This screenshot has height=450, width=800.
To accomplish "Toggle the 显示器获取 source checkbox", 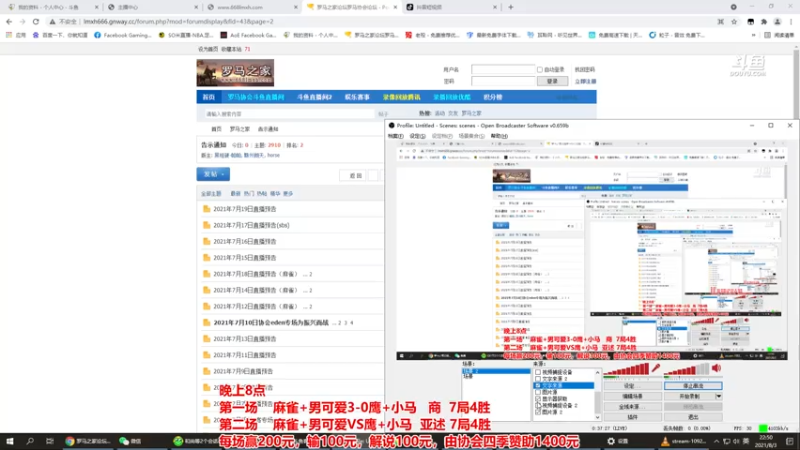I will click(538, 399).
